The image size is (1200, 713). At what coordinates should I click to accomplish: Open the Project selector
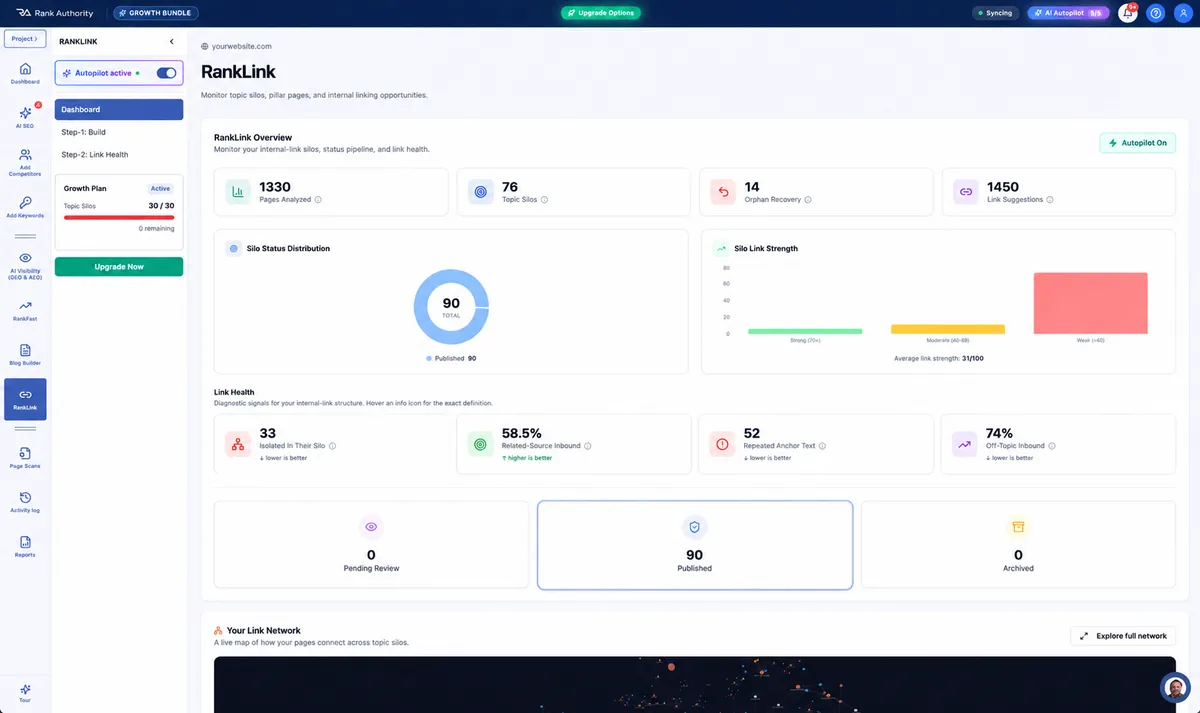(x=25, y=38)
